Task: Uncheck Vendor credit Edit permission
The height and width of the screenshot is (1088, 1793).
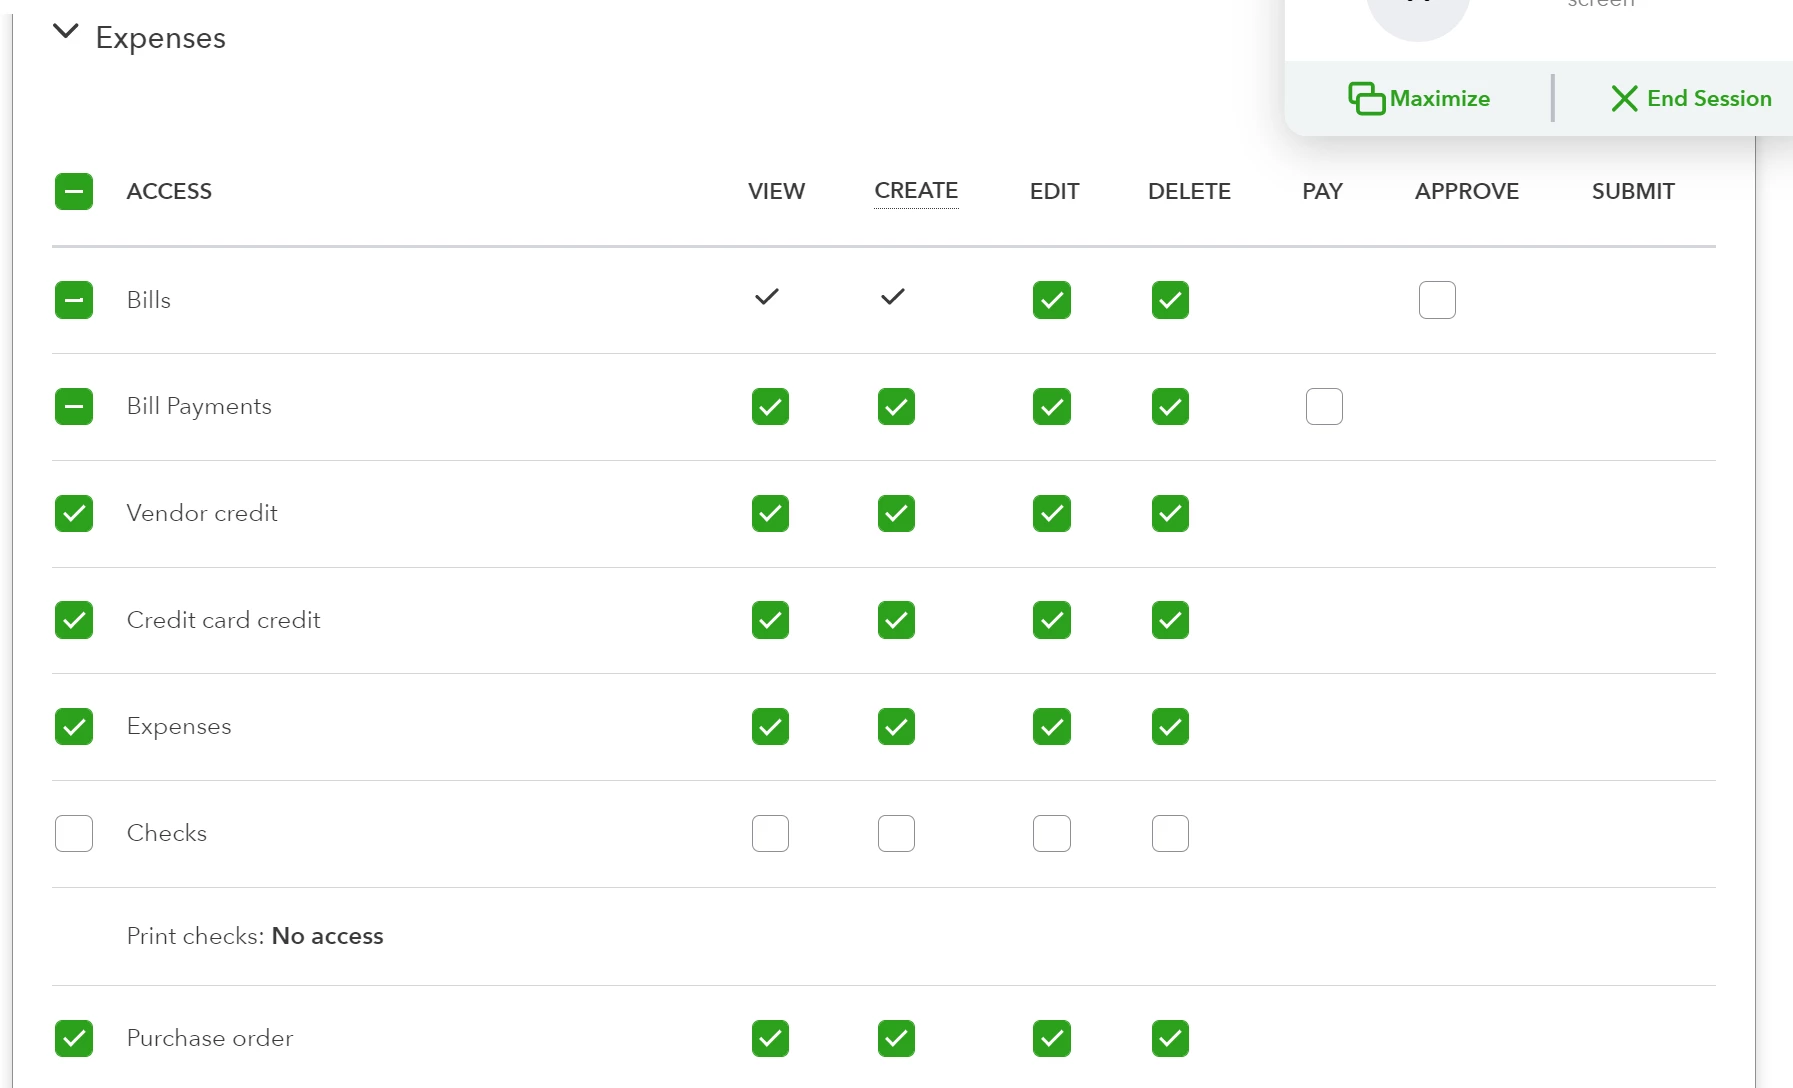Action: coord(1052,514)
